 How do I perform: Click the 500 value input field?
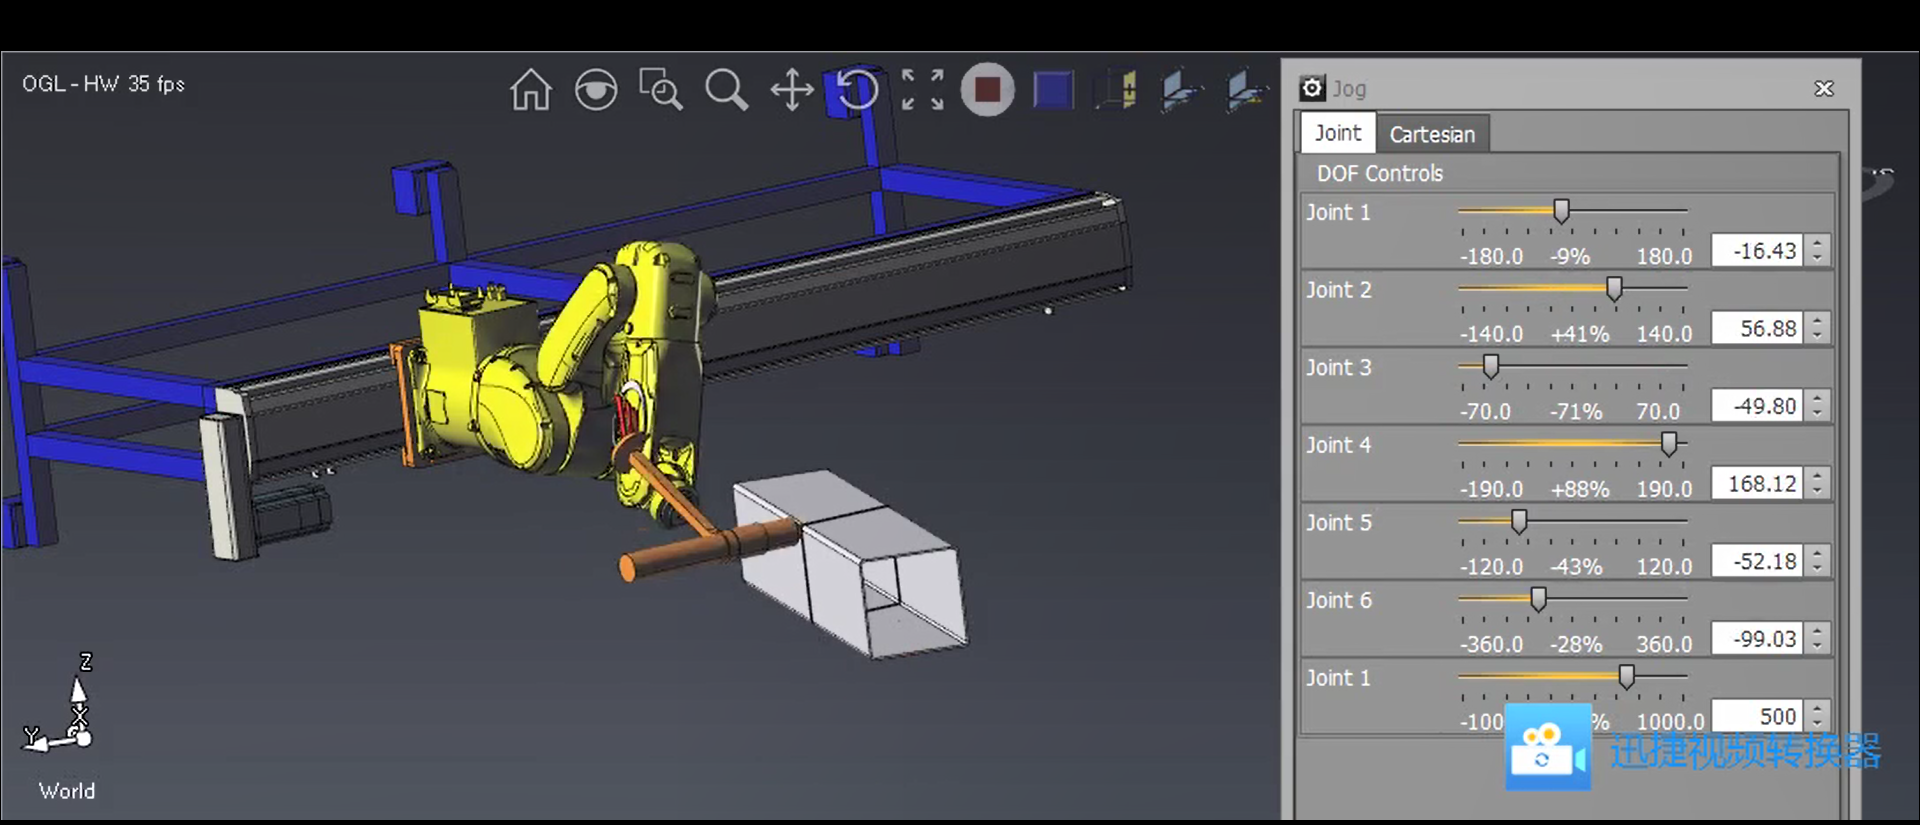[1757, 716]
